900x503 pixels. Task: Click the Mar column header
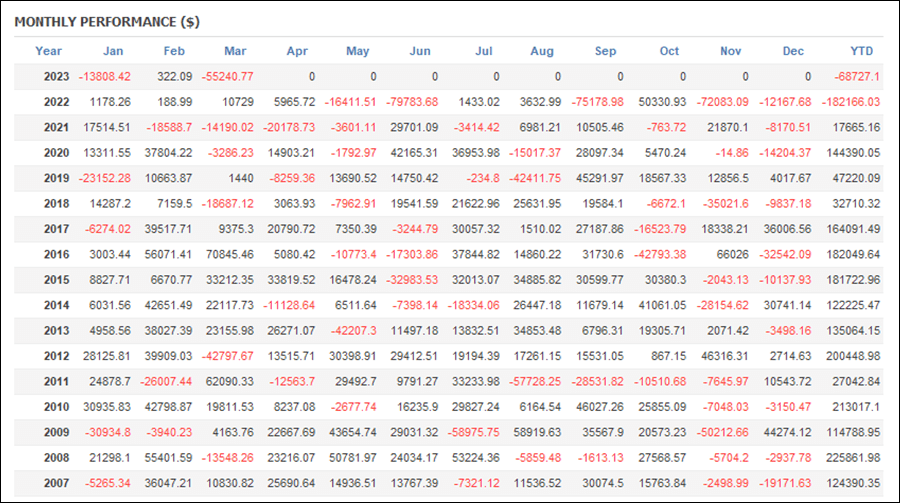click(235, 51)
